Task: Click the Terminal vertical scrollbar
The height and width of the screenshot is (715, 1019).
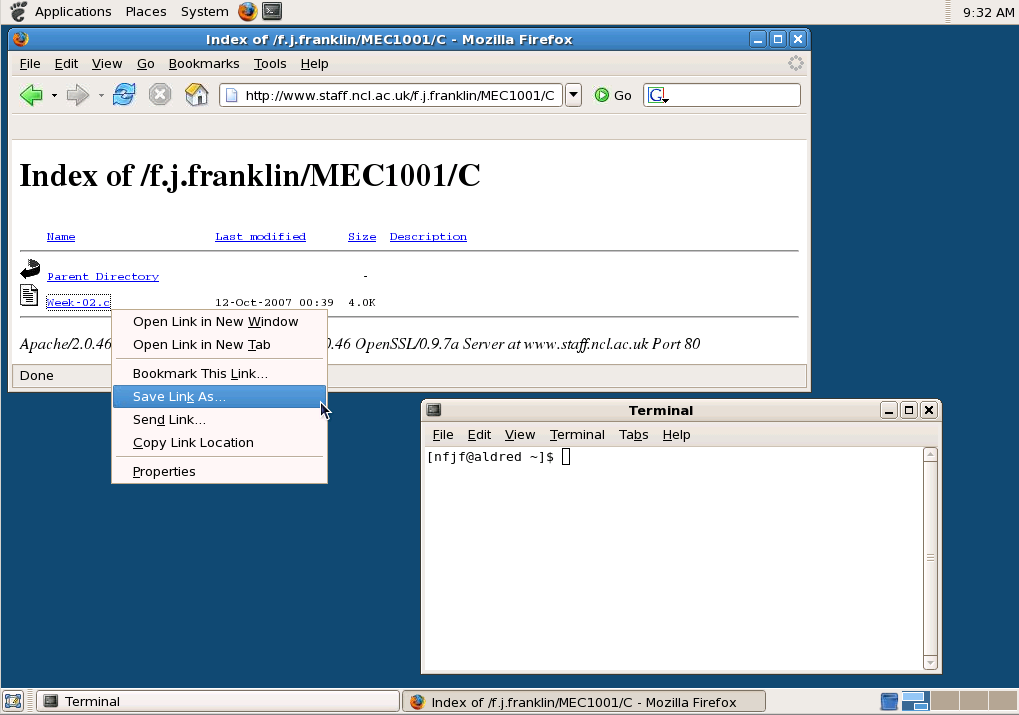Action: tap(930, 557)
